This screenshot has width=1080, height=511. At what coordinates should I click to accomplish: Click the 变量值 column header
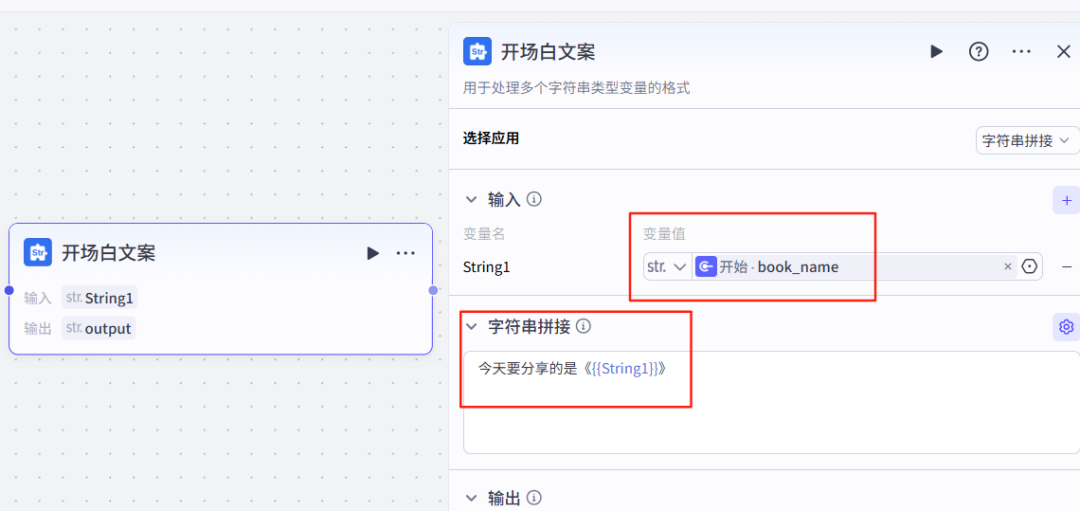pos(664,234)
